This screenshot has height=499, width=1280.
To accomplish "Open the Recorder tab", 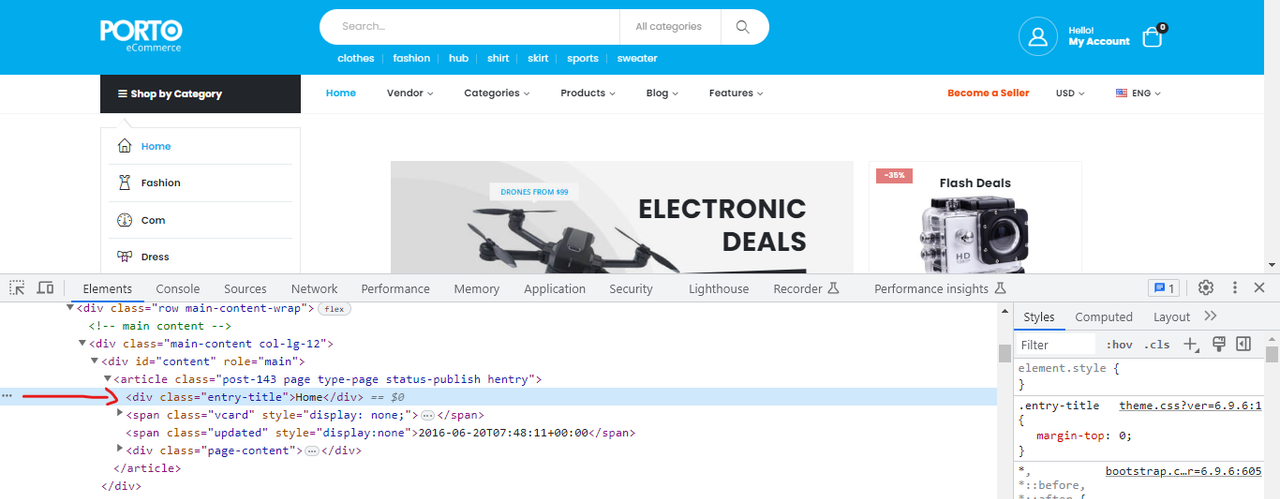I will 806,288.
